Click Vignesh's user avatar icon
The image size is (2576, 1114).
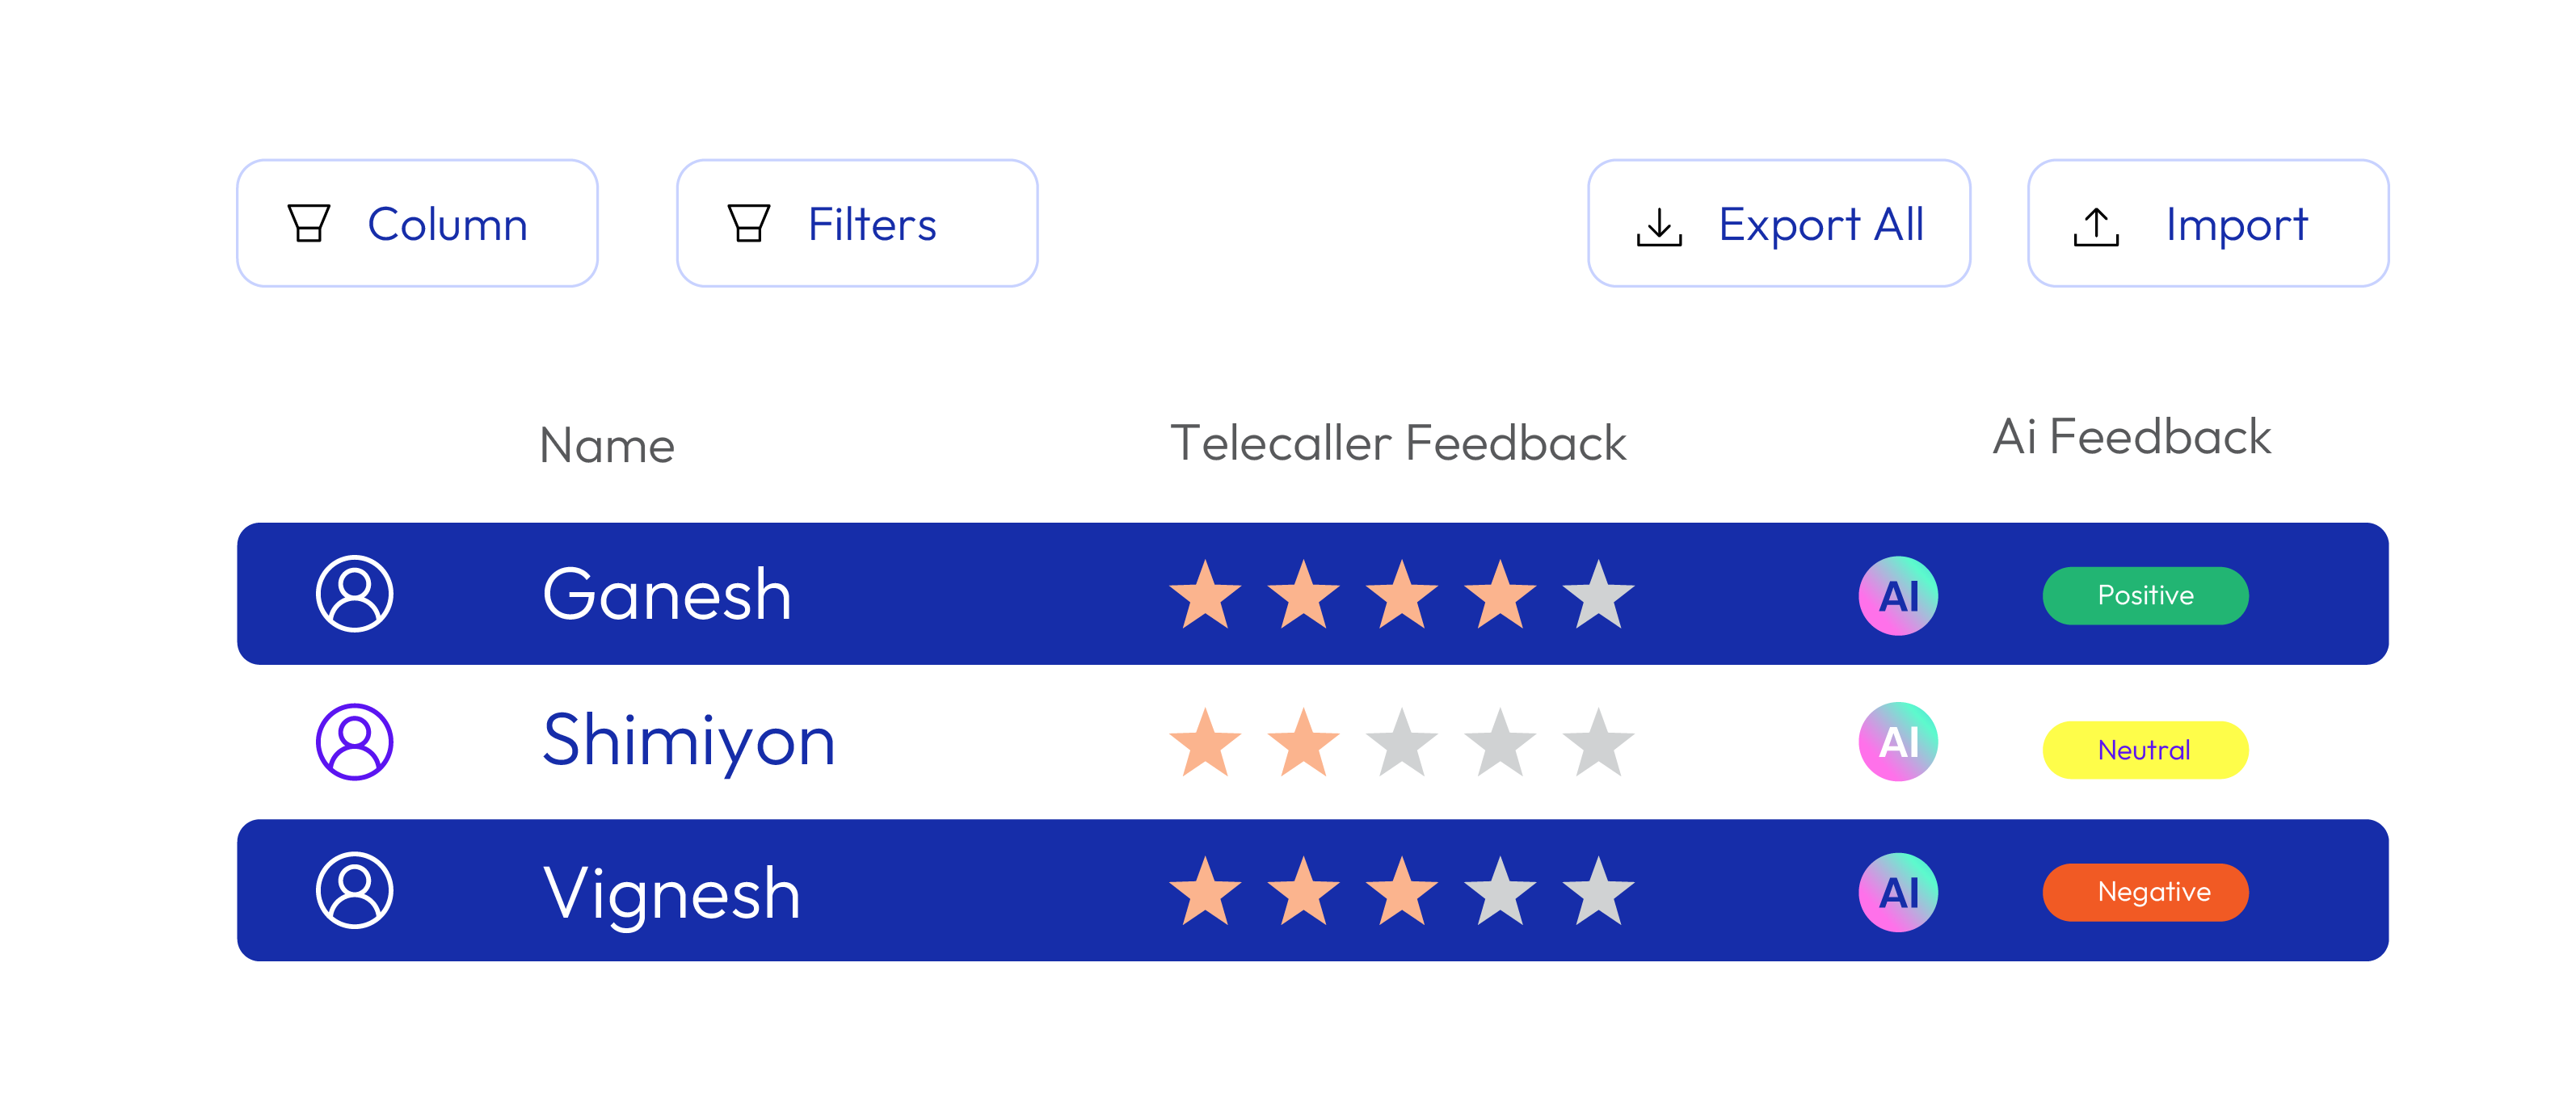point(354,890)
